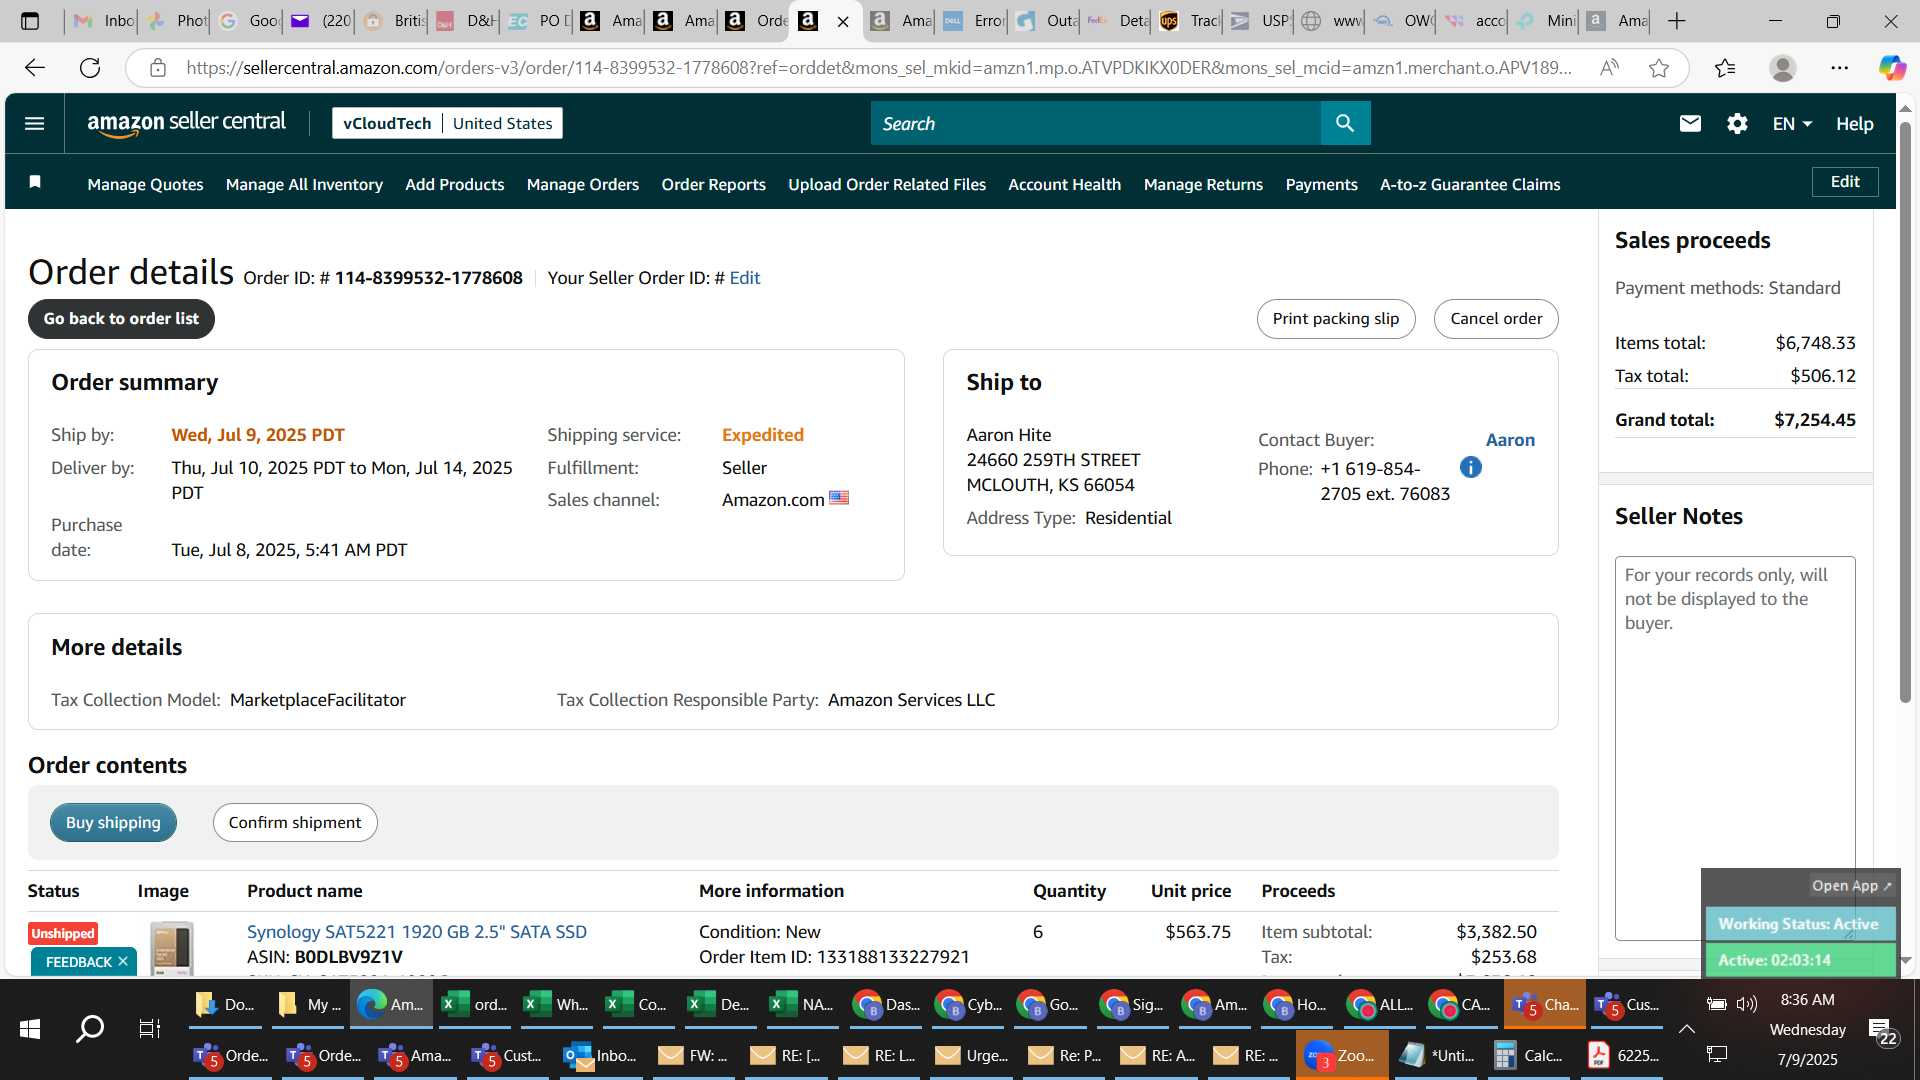This screenshot has height=1080, width=1920.
Task: Open the vCloudTech United States account switcher
Action: [447, 123]
